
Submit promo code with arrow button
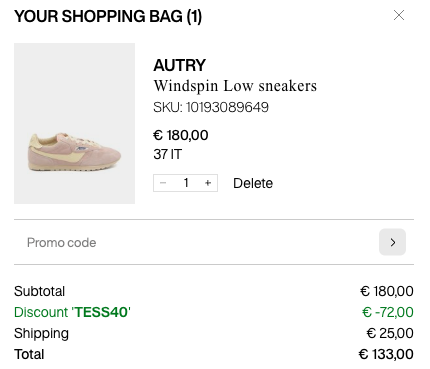pos(392,242)
